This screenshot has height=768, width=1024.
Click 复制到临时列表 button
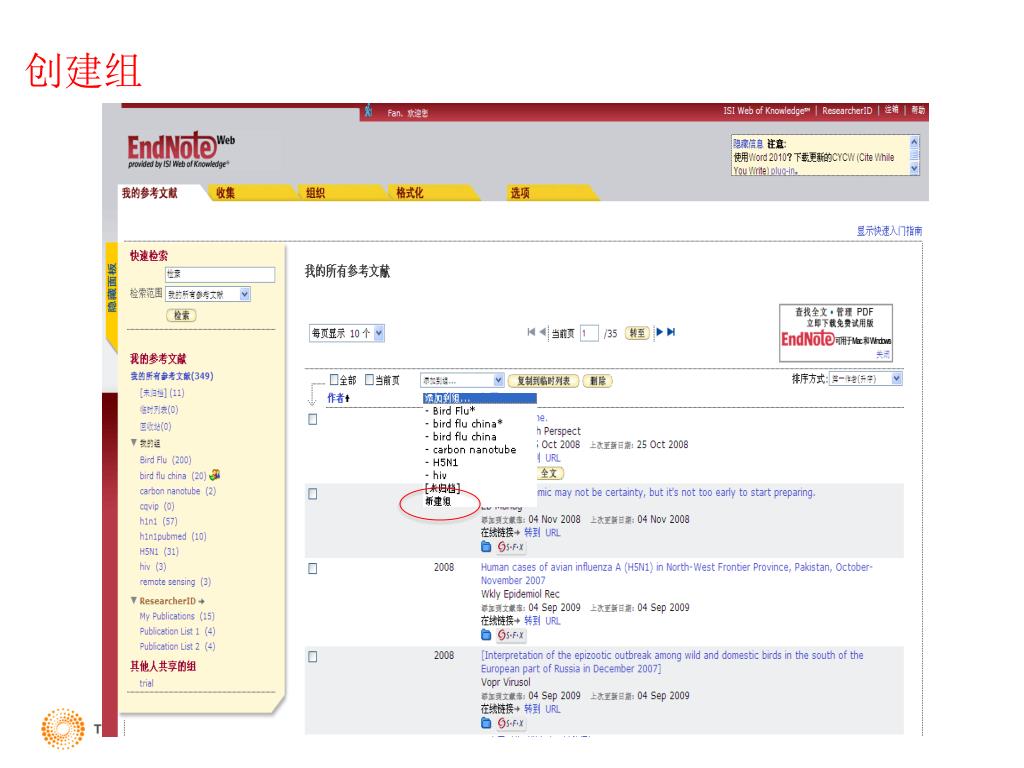[x=543, y=381]
